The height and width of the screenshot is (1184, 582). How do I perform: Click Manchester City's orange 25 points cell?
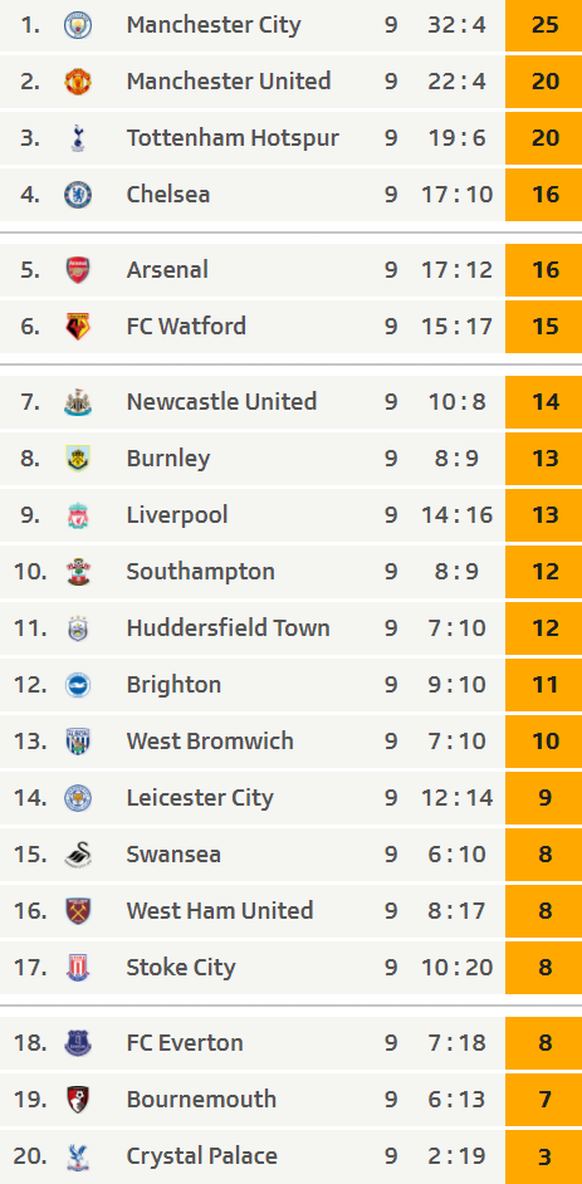tap(544, 25)
